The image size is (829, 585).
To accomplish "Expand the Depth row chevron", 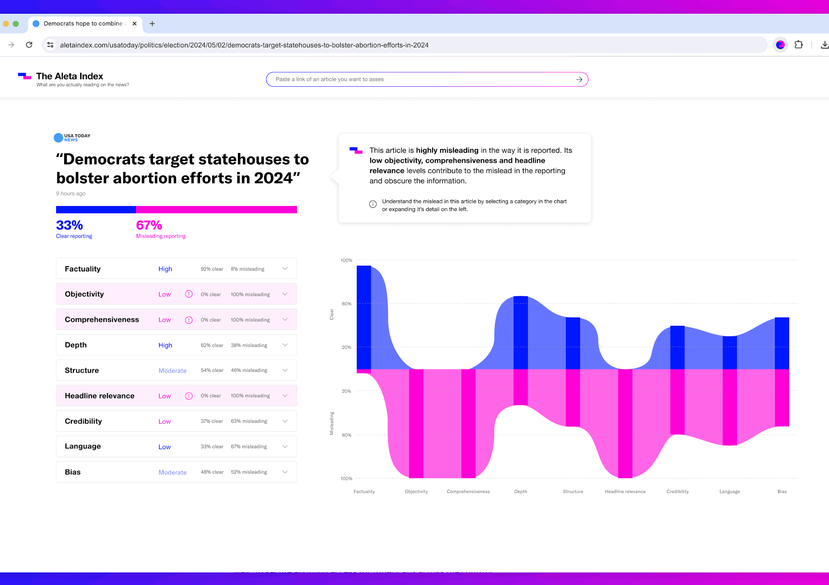I will (285, 345).
